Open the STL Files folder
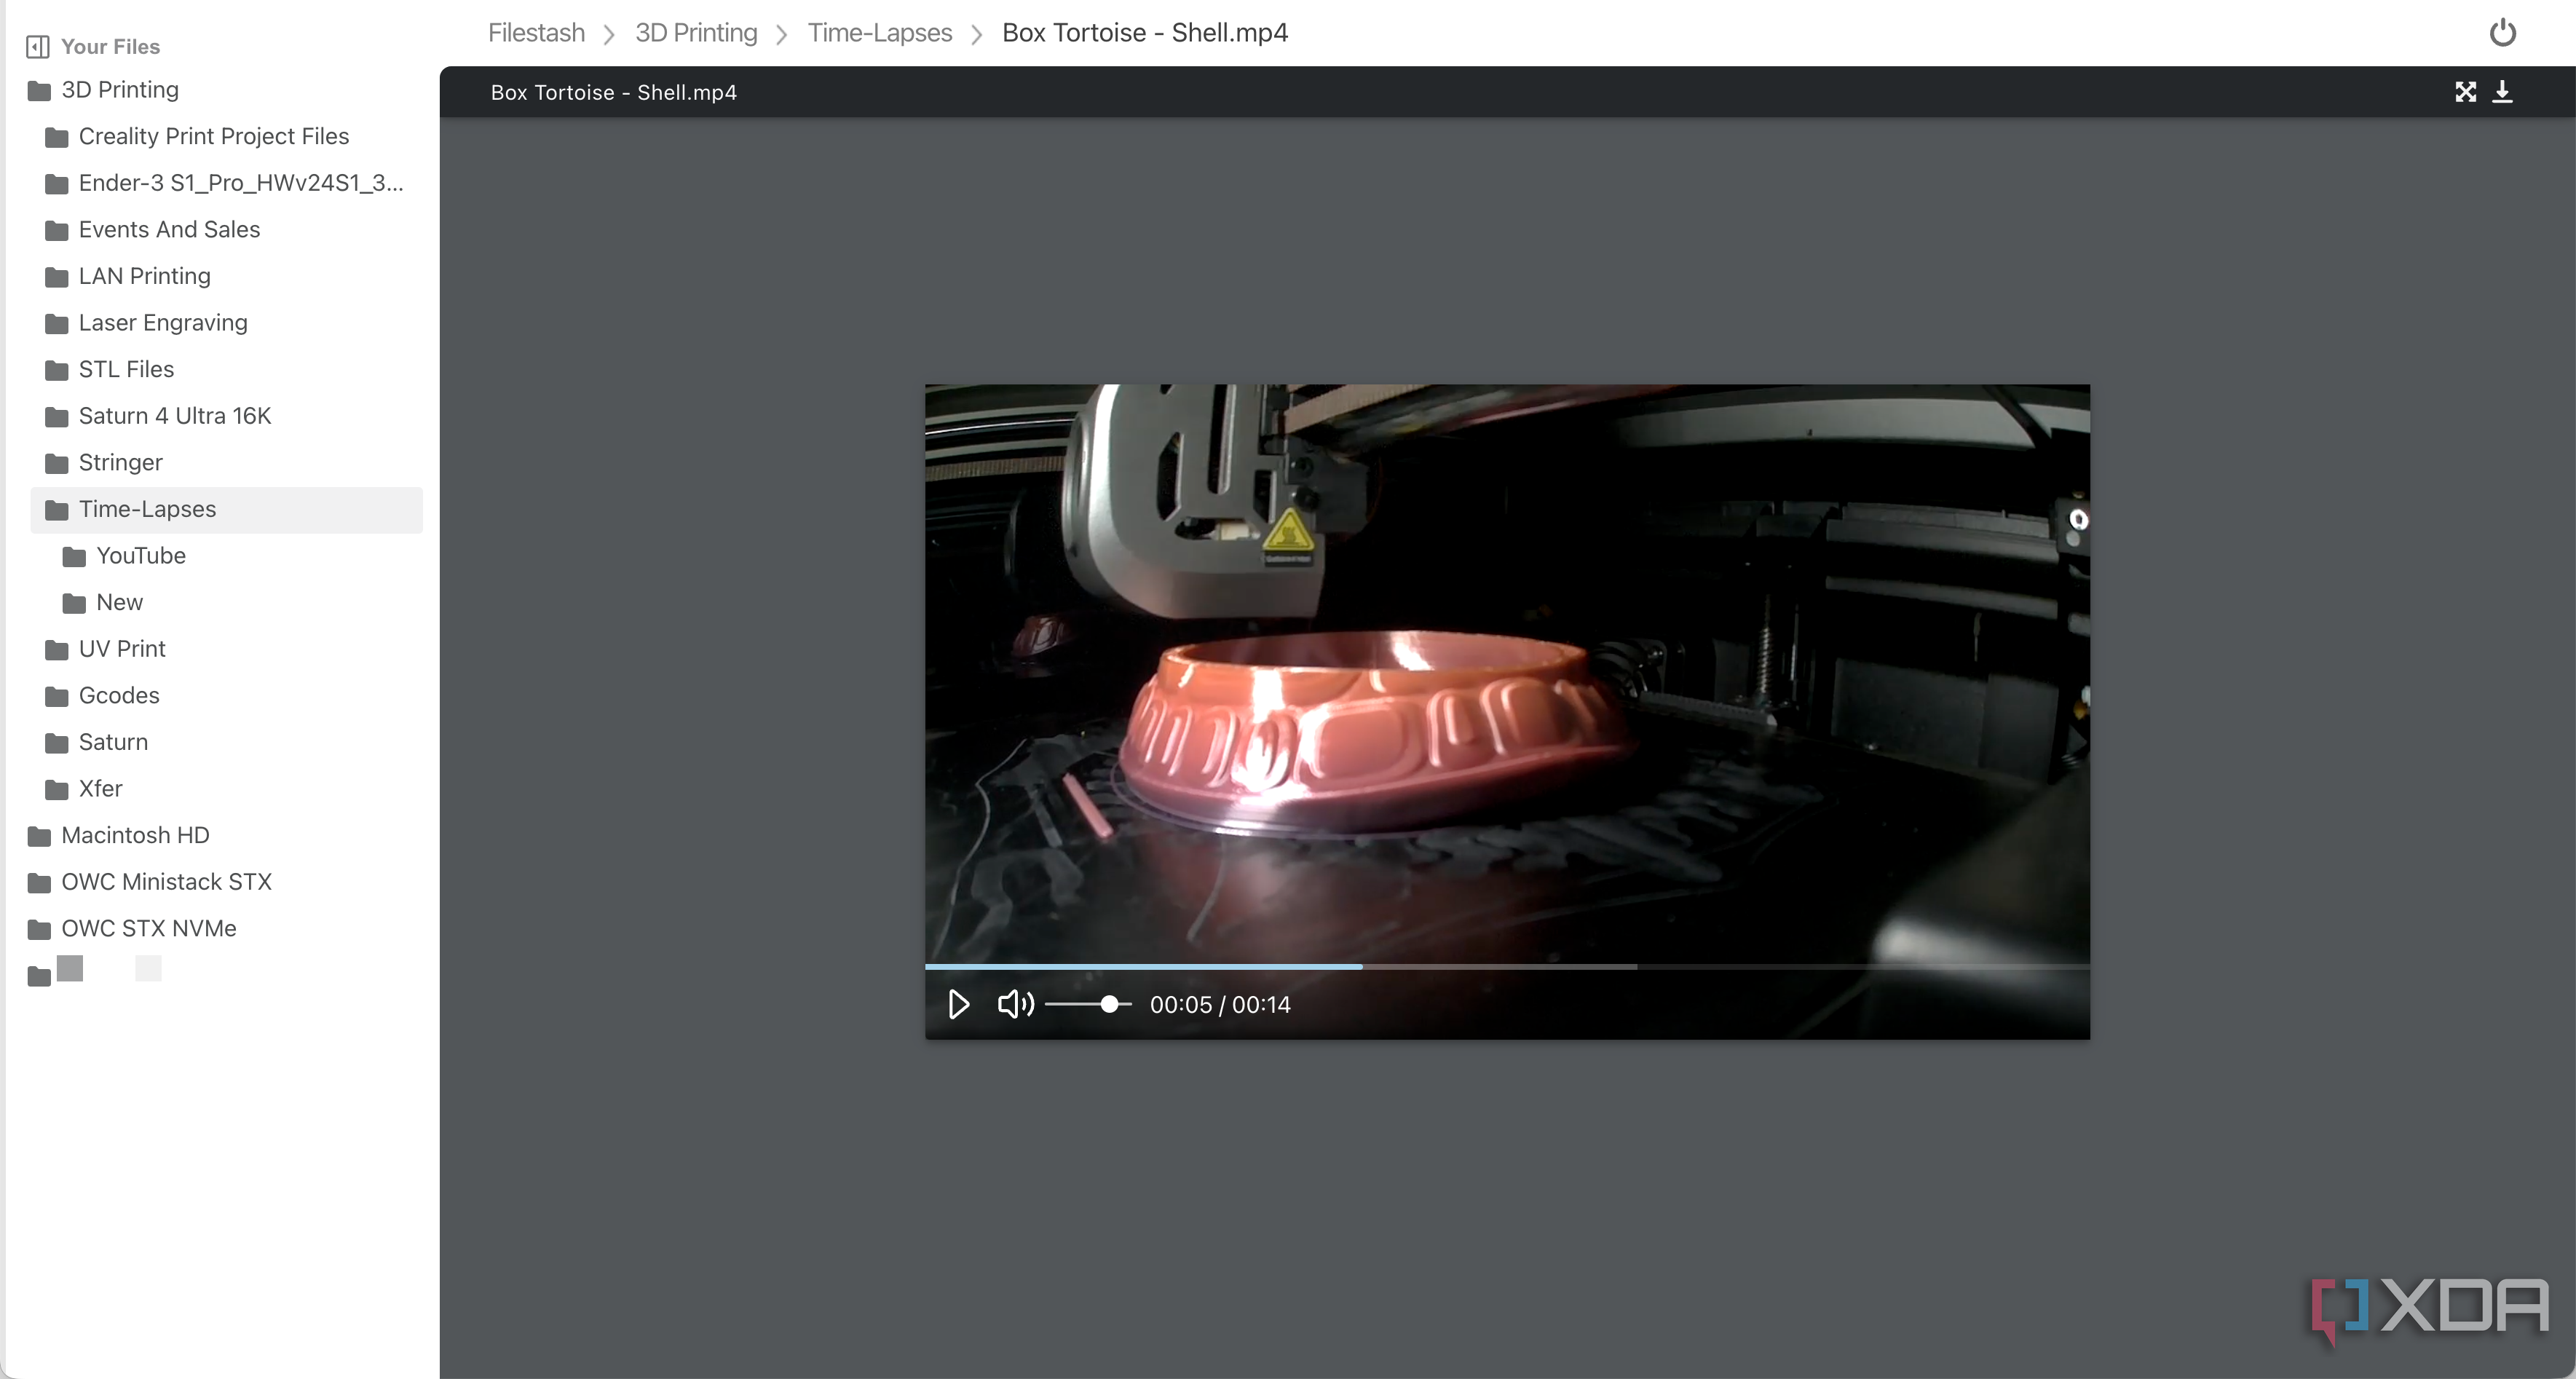The image size is (2576, 1379). [126, 369]
